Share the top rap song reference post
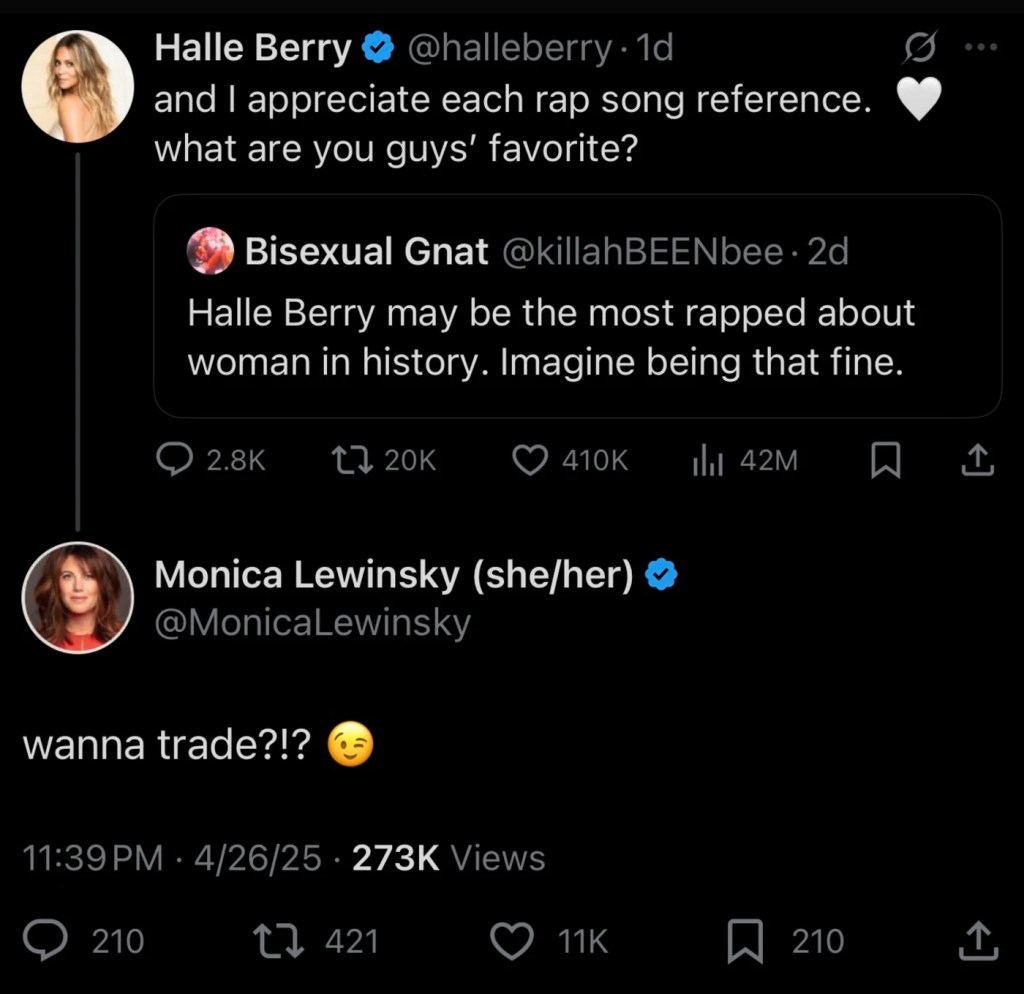Image resolution: width=1024 pixels, height=994 pixels. (x=977, y=460)
